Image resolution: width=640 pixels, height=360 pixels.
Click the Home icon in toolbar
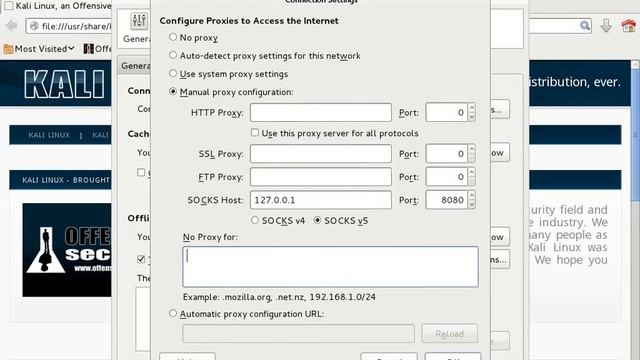tap(629, 26)
